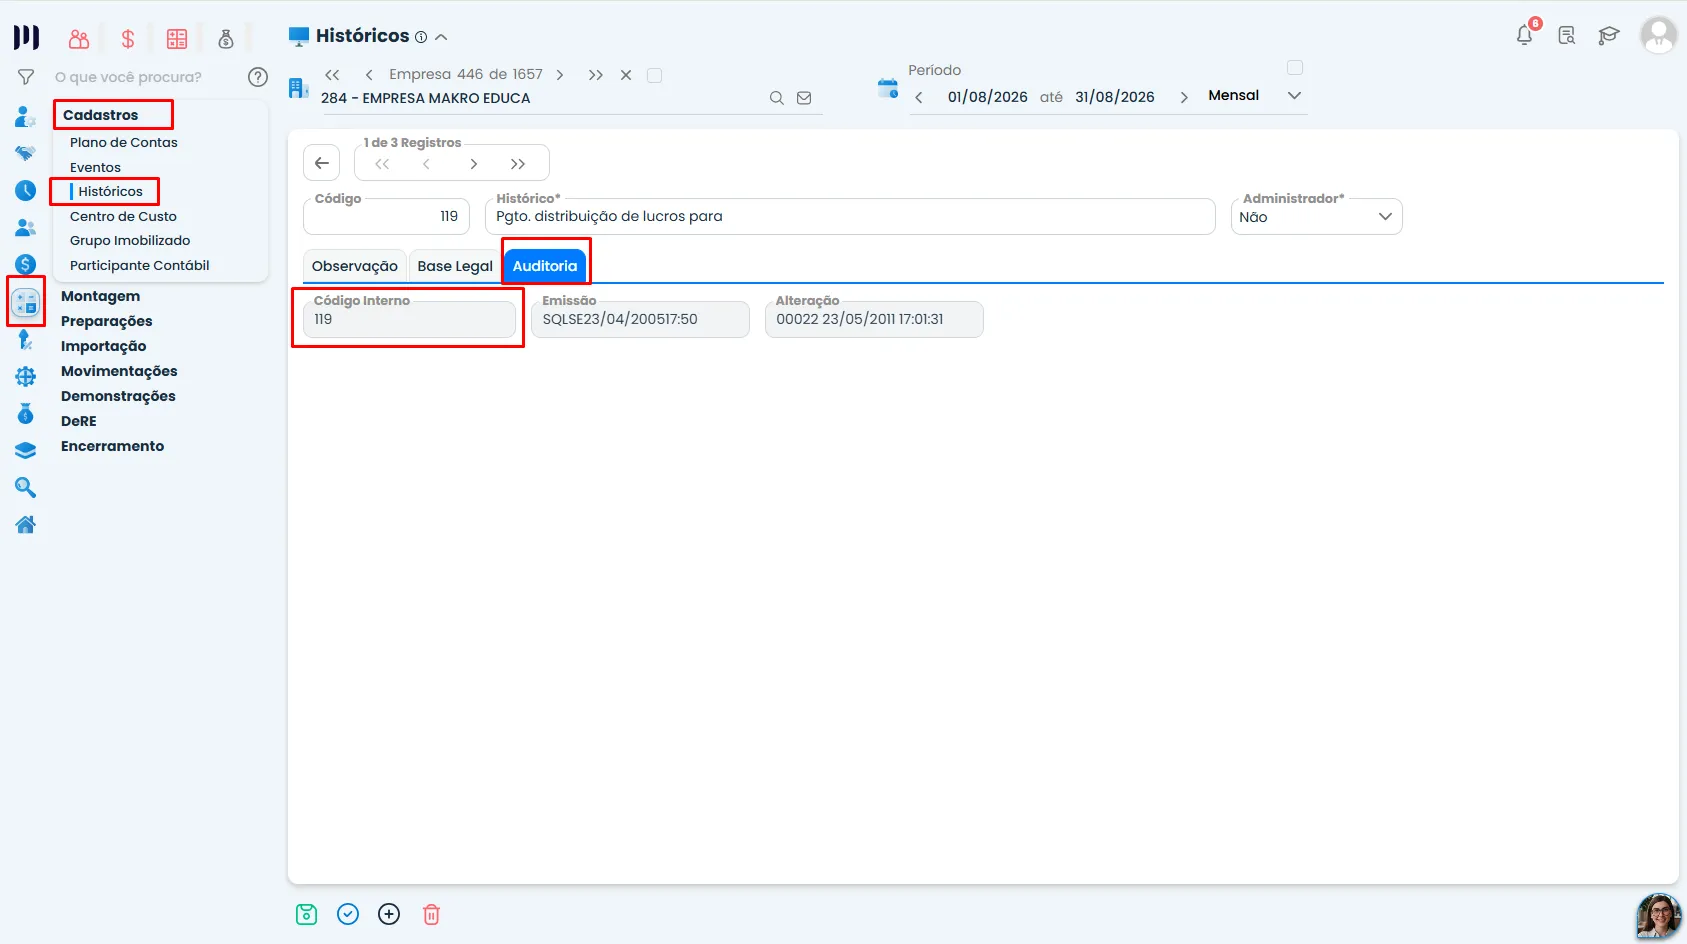The height and width of the screenshot is (944, 1687).
Task: Toggle the checkbox next to Empresa navigation
Action: point(654,75)
